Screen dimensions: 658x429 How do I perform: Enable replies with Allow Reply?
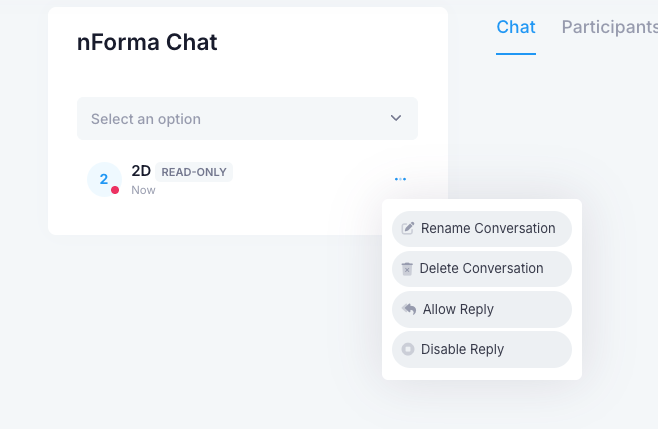(458, 309)
